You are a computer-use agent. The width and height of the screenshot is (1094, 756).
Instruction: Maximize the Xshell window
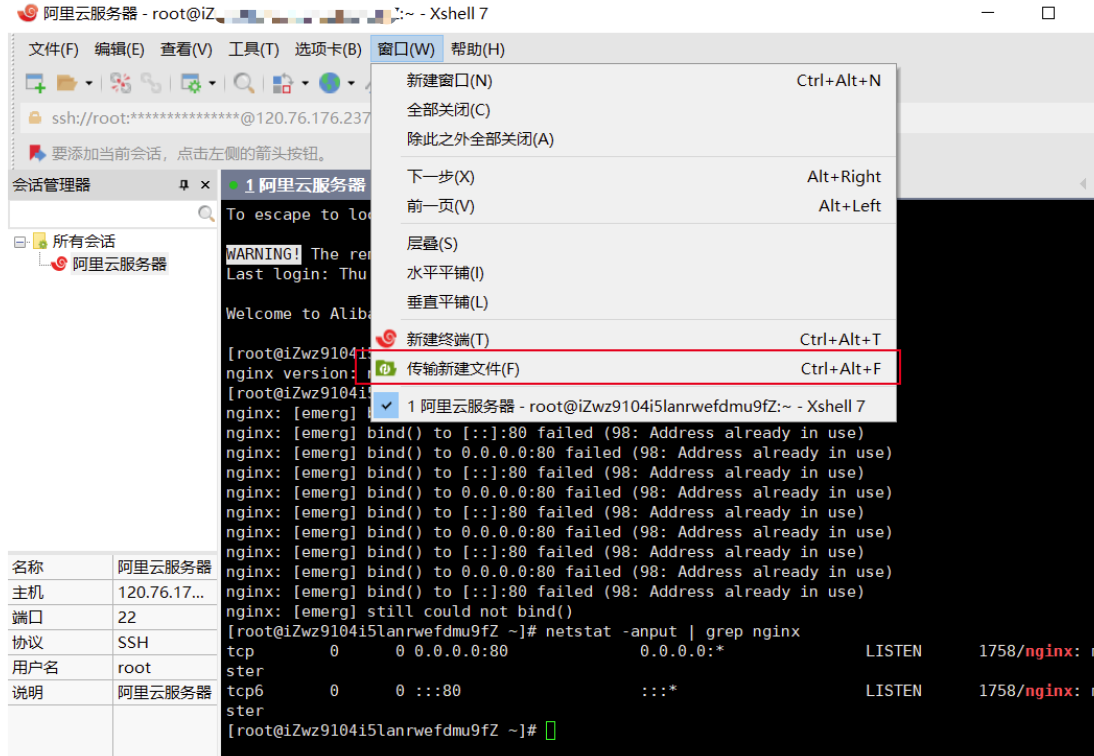coord(1048,13)
